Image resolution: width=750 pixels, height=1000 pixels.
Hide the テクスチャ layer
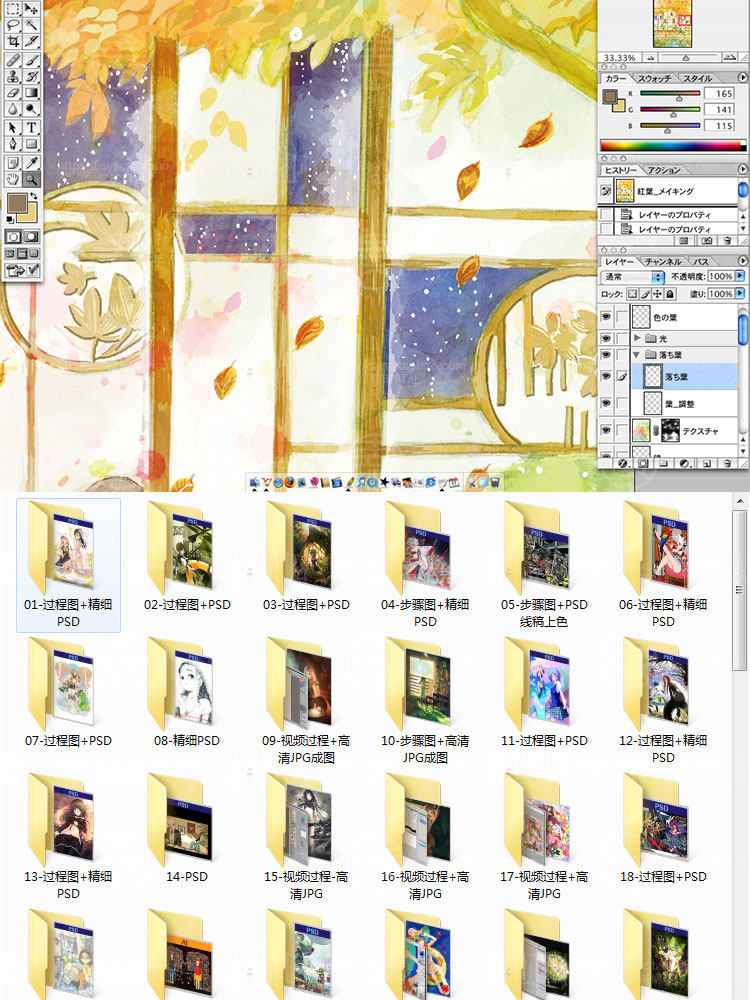pyautogui.click(x=606, y=430)
